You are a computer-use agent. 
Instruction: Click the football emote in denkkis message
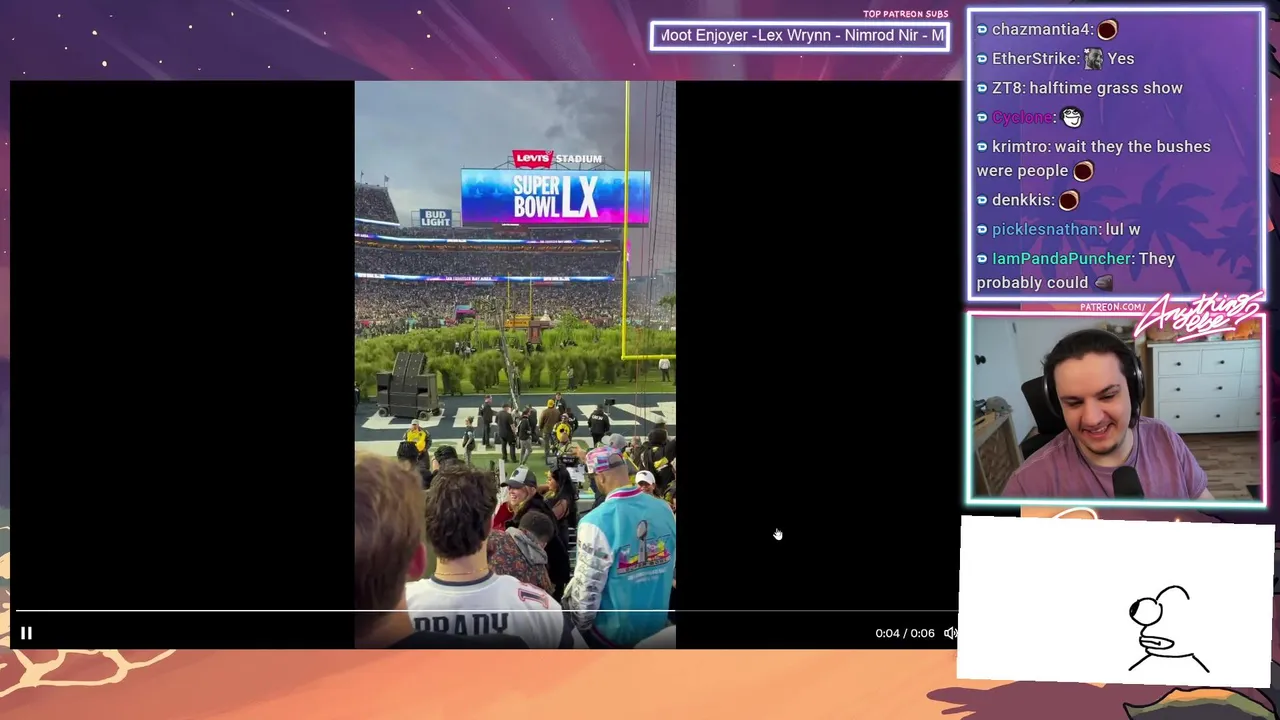click(1069, 200)
